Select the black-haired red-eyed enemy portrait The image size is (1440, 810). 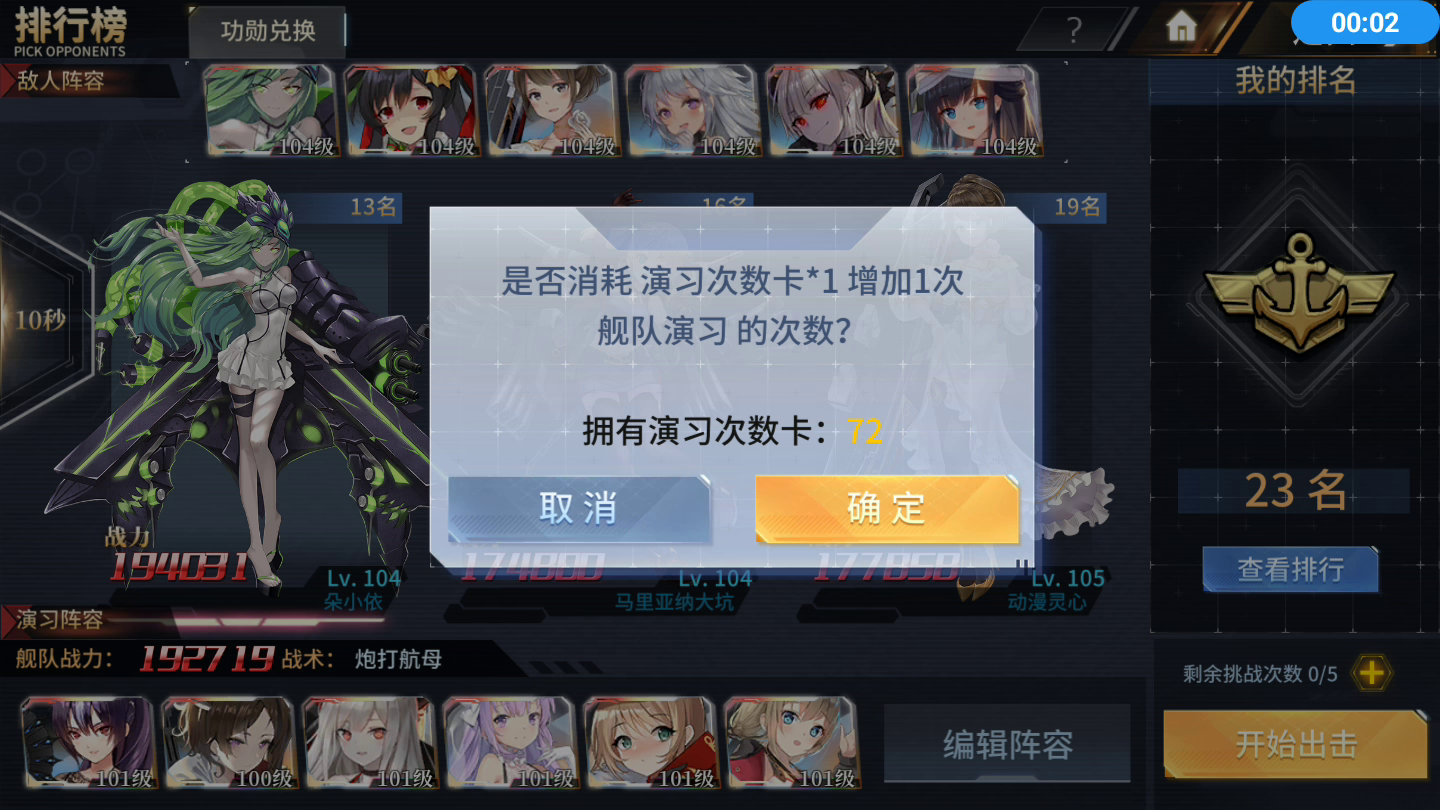pos(411,110)
